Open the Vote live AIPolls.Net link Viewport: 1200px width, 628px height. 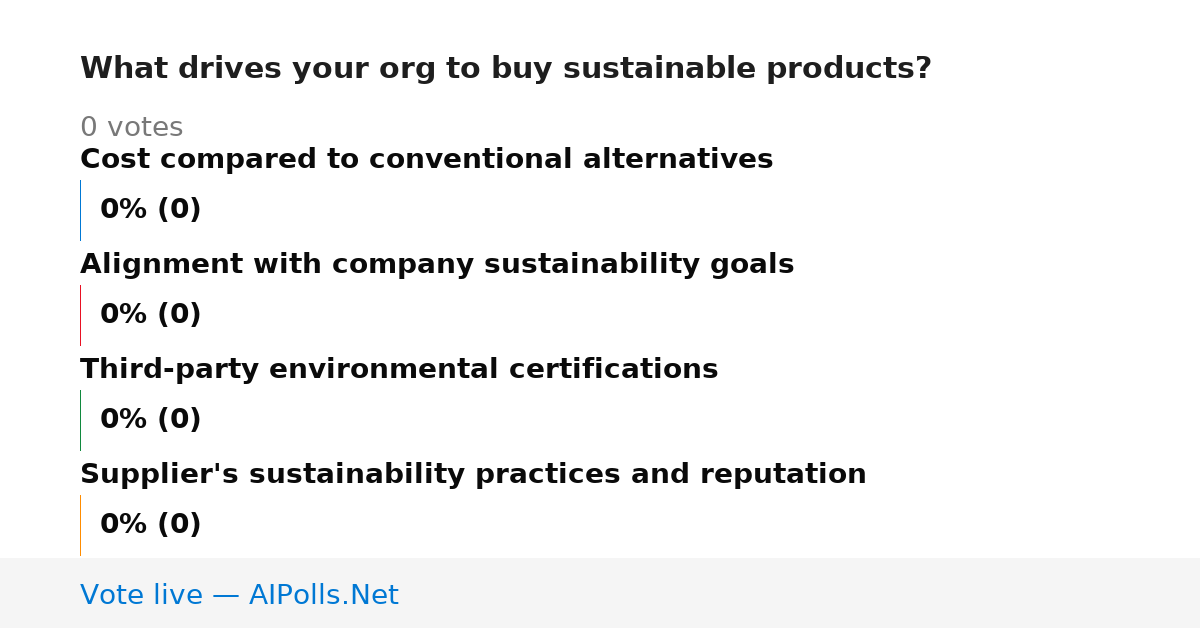[x=239, y=595]
